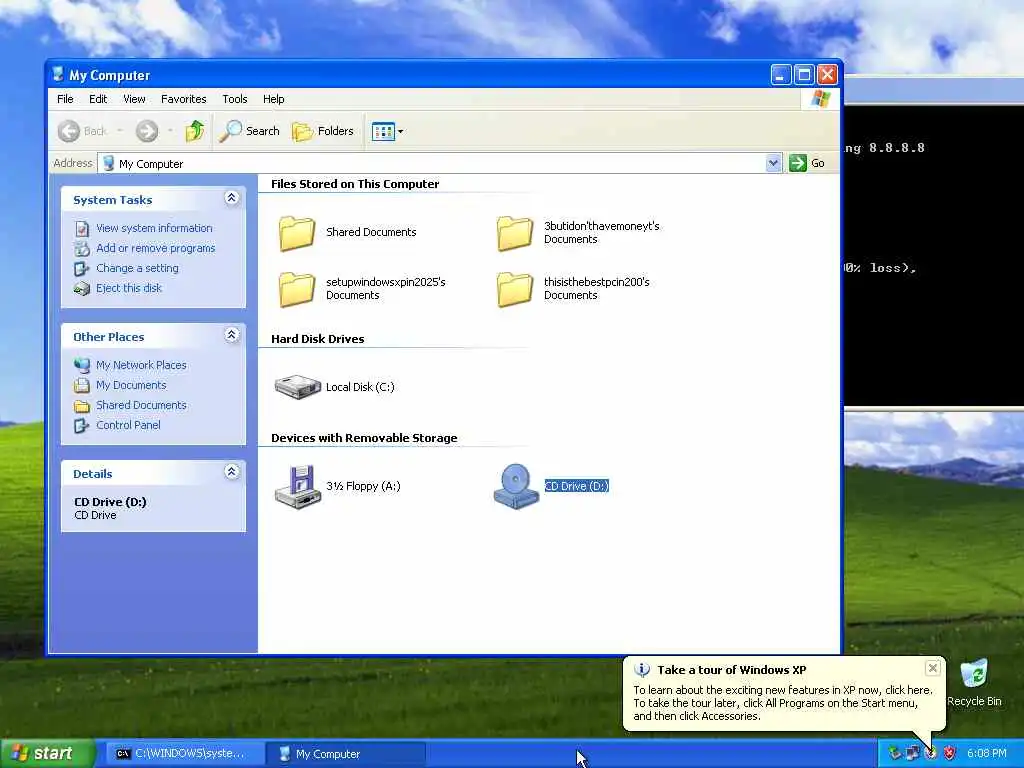Image resolution: width=1024 pixels, height=768 pixels.
Task: Select the 3½ Floppy (A:) drive icon
Action: pyautogui.click(x=297, y=487)
